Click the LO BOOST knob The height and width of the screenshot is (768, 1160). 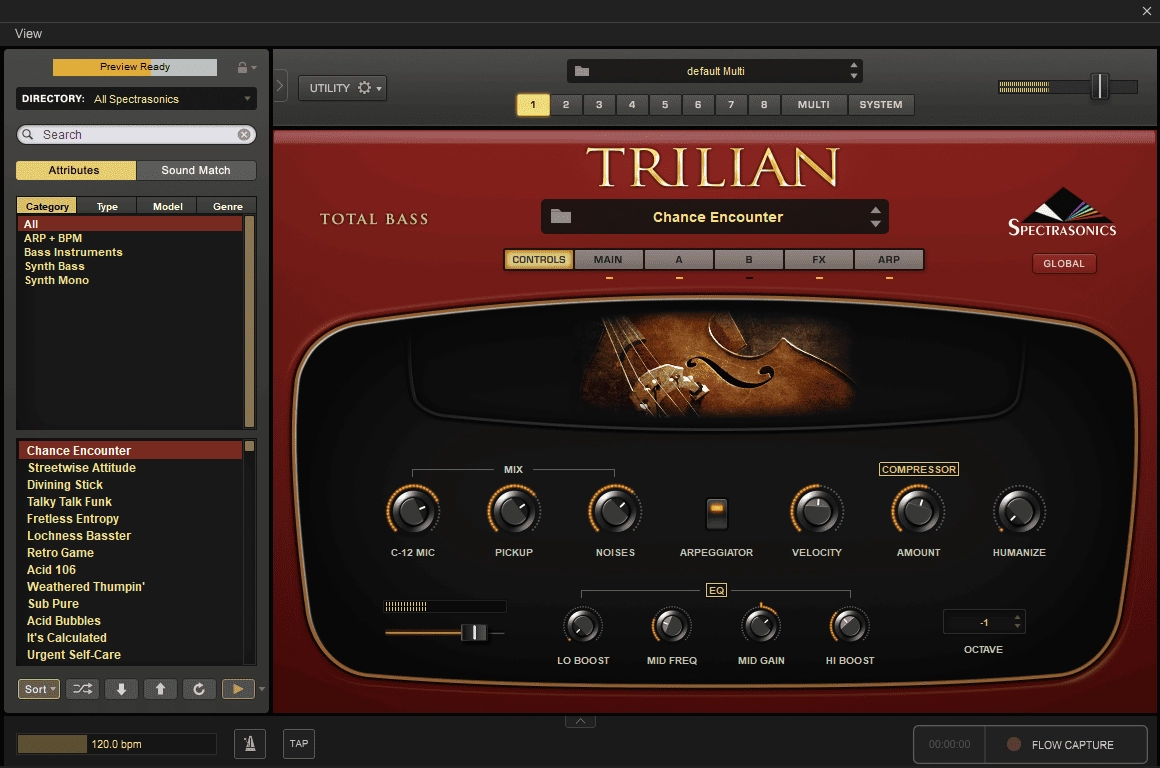583,627
